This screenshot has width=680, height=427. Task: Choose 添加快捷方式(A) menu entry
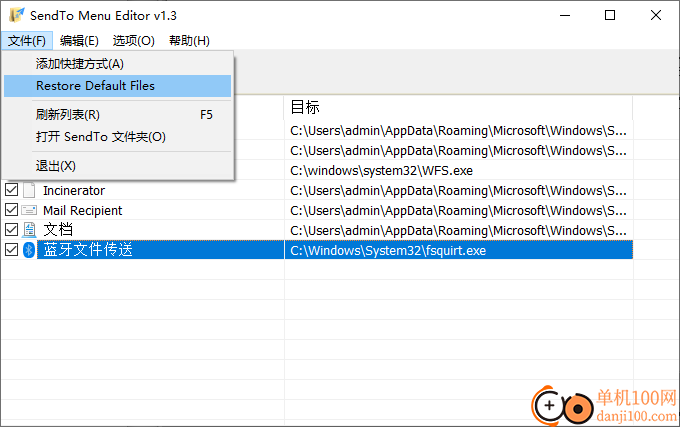118,64
